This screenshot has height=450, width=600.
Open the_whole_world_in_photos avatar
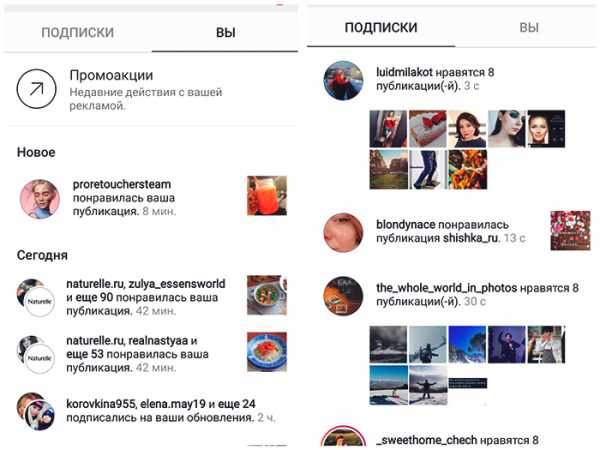pyautogui.click(x=343, y=295)
